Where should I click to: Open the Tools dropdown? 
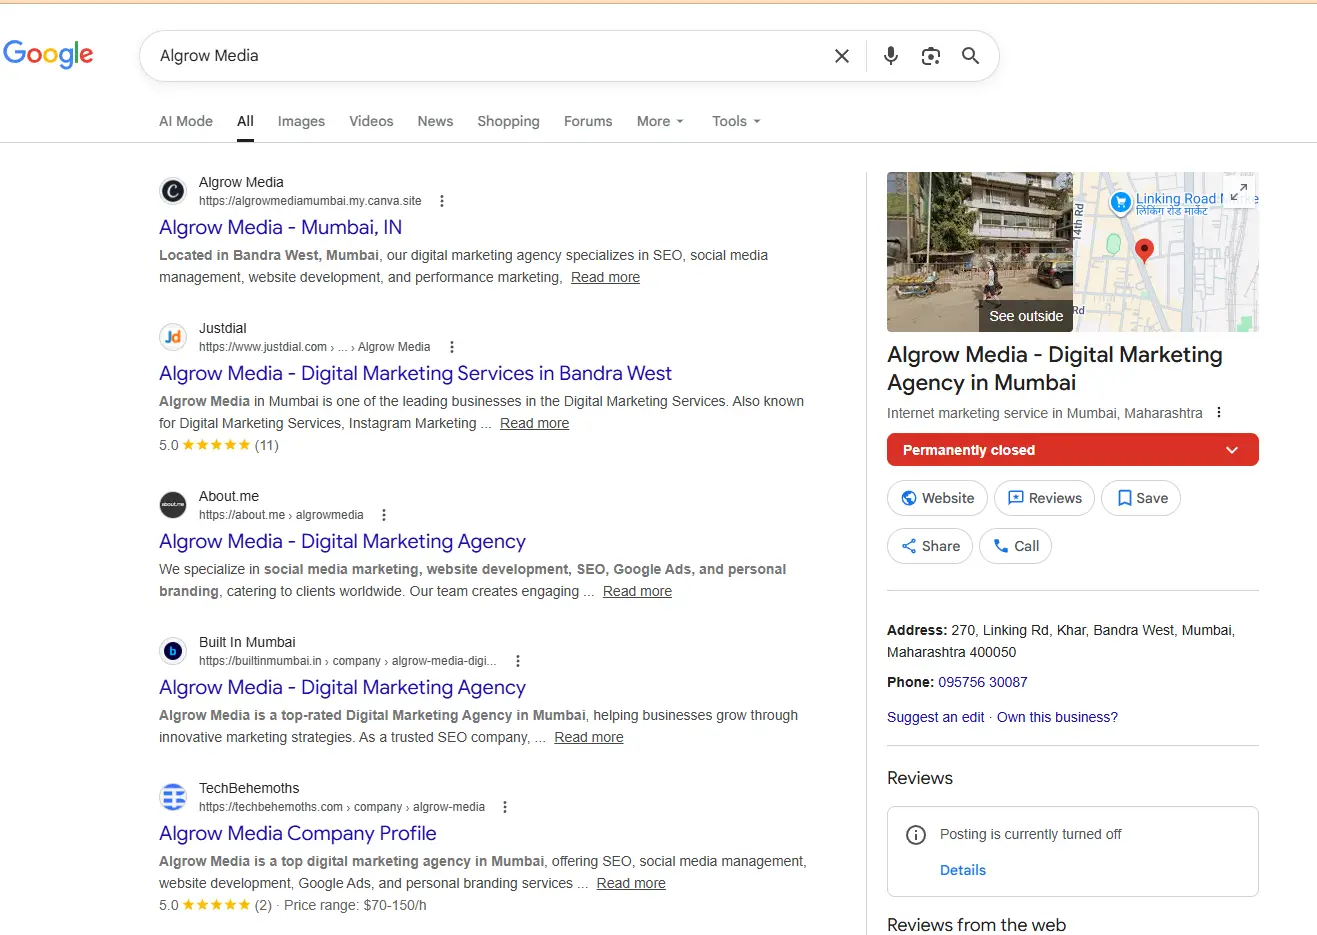coord(736,121)
